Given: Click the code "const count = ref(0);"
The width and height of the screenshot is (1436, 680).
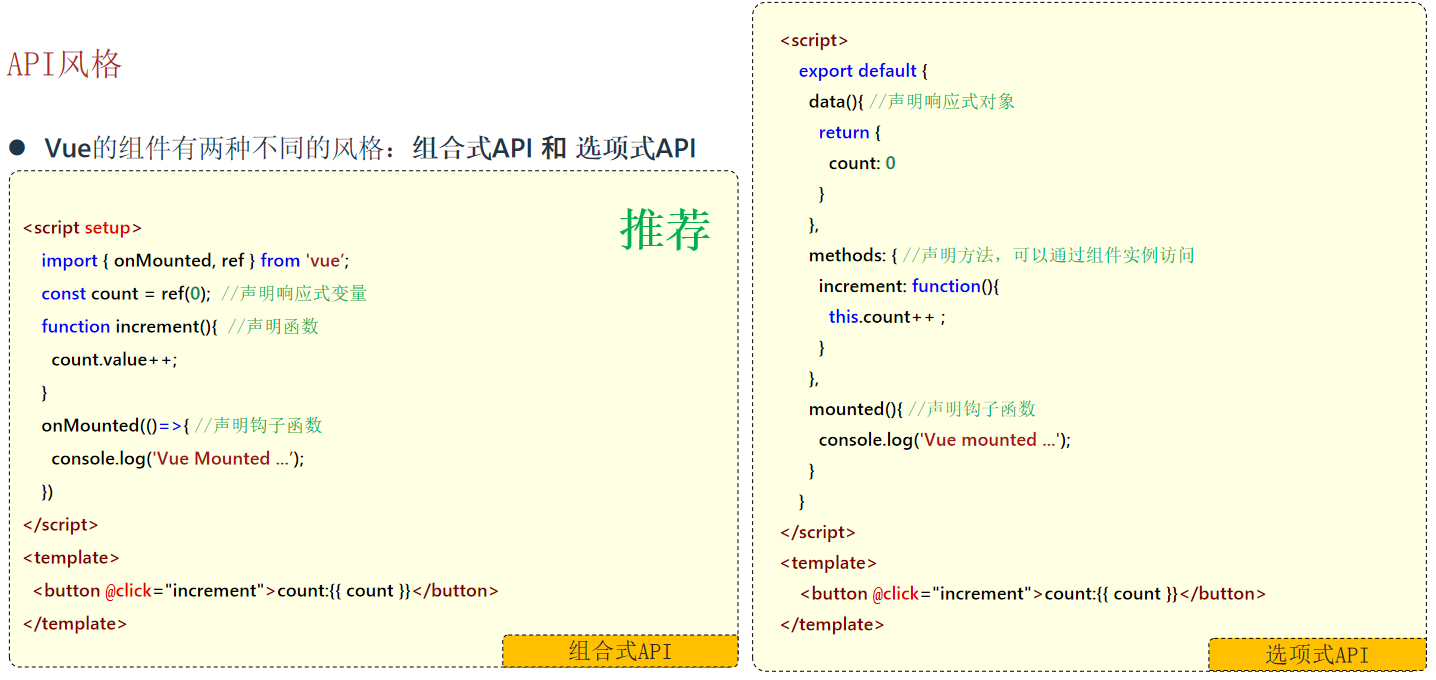Looking at the screenshot, I should (126, 294).
